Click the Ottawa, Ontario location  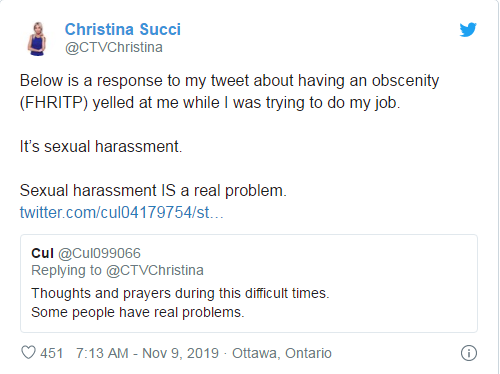[x=282, y=353]
